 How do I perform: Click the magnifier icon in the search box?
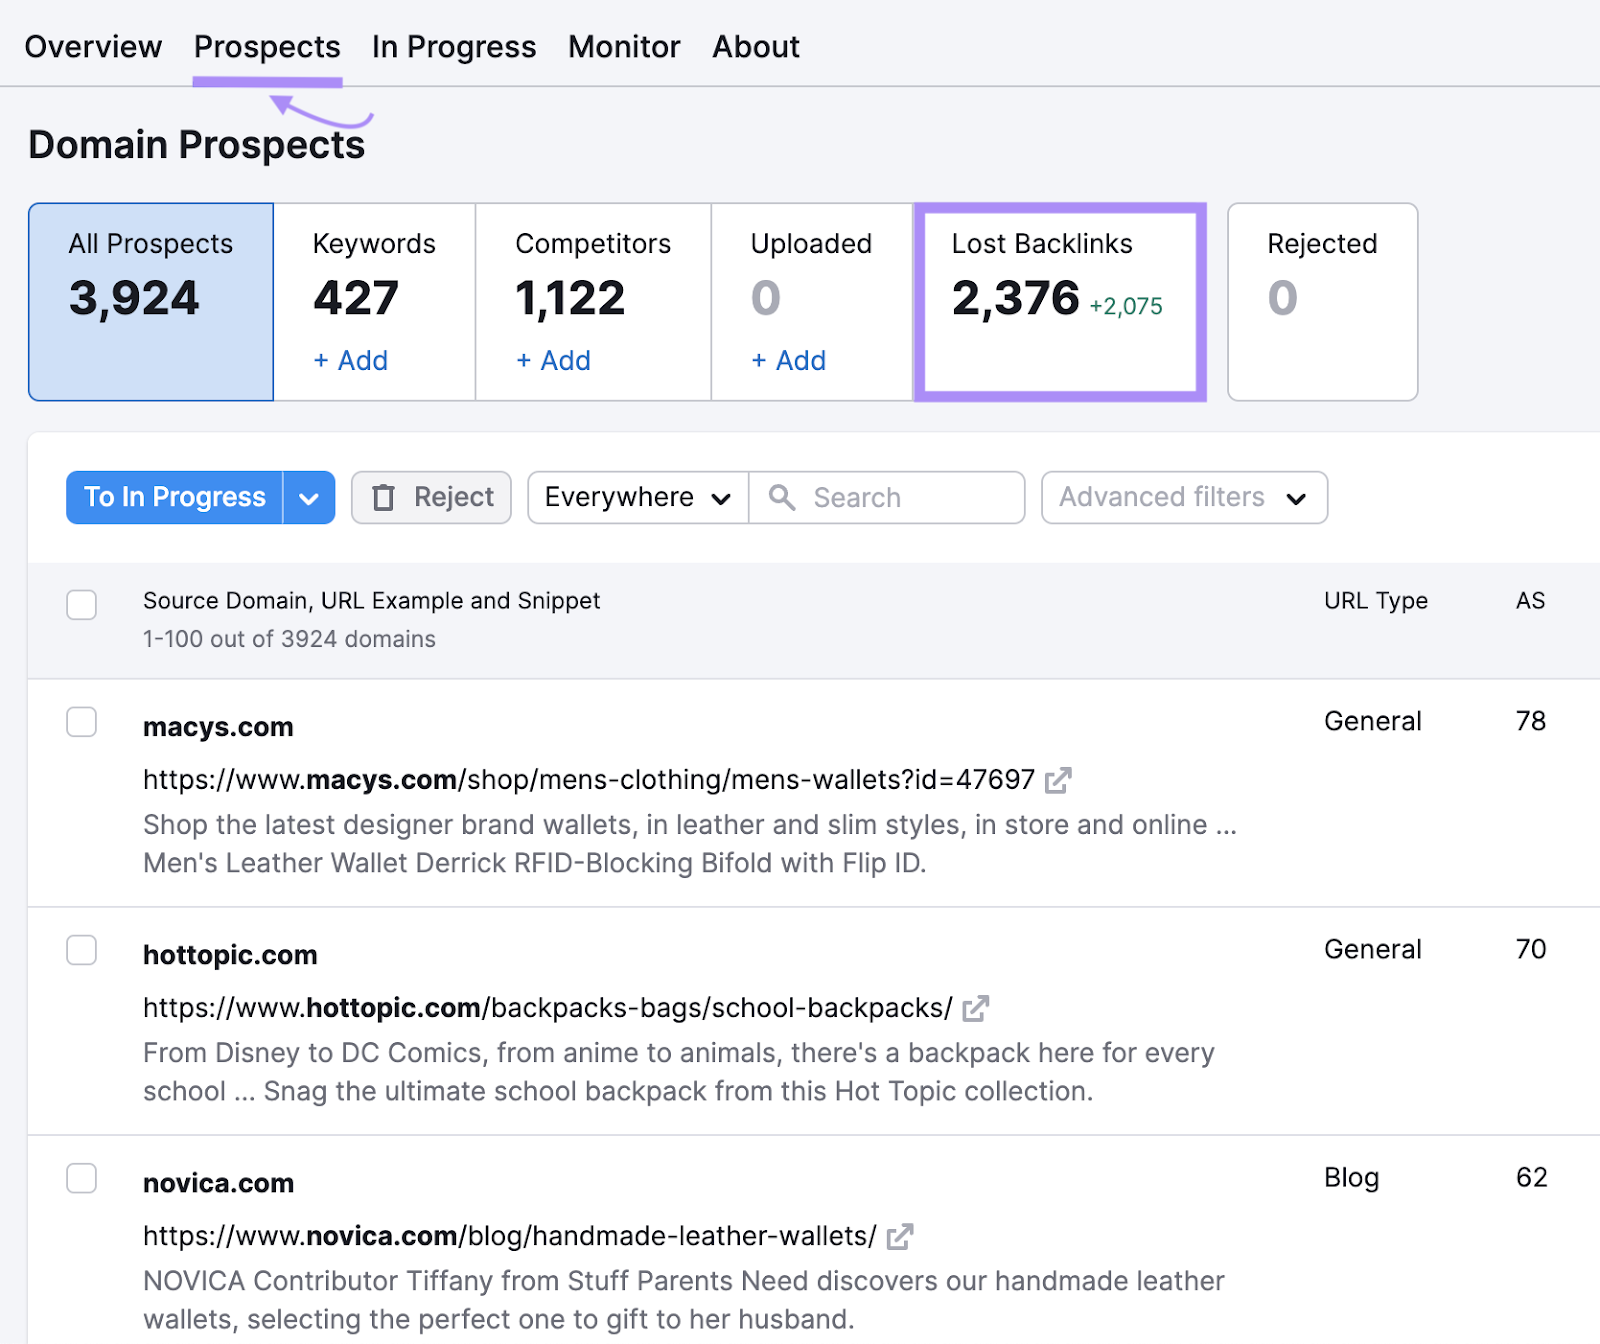pos(781,497)
